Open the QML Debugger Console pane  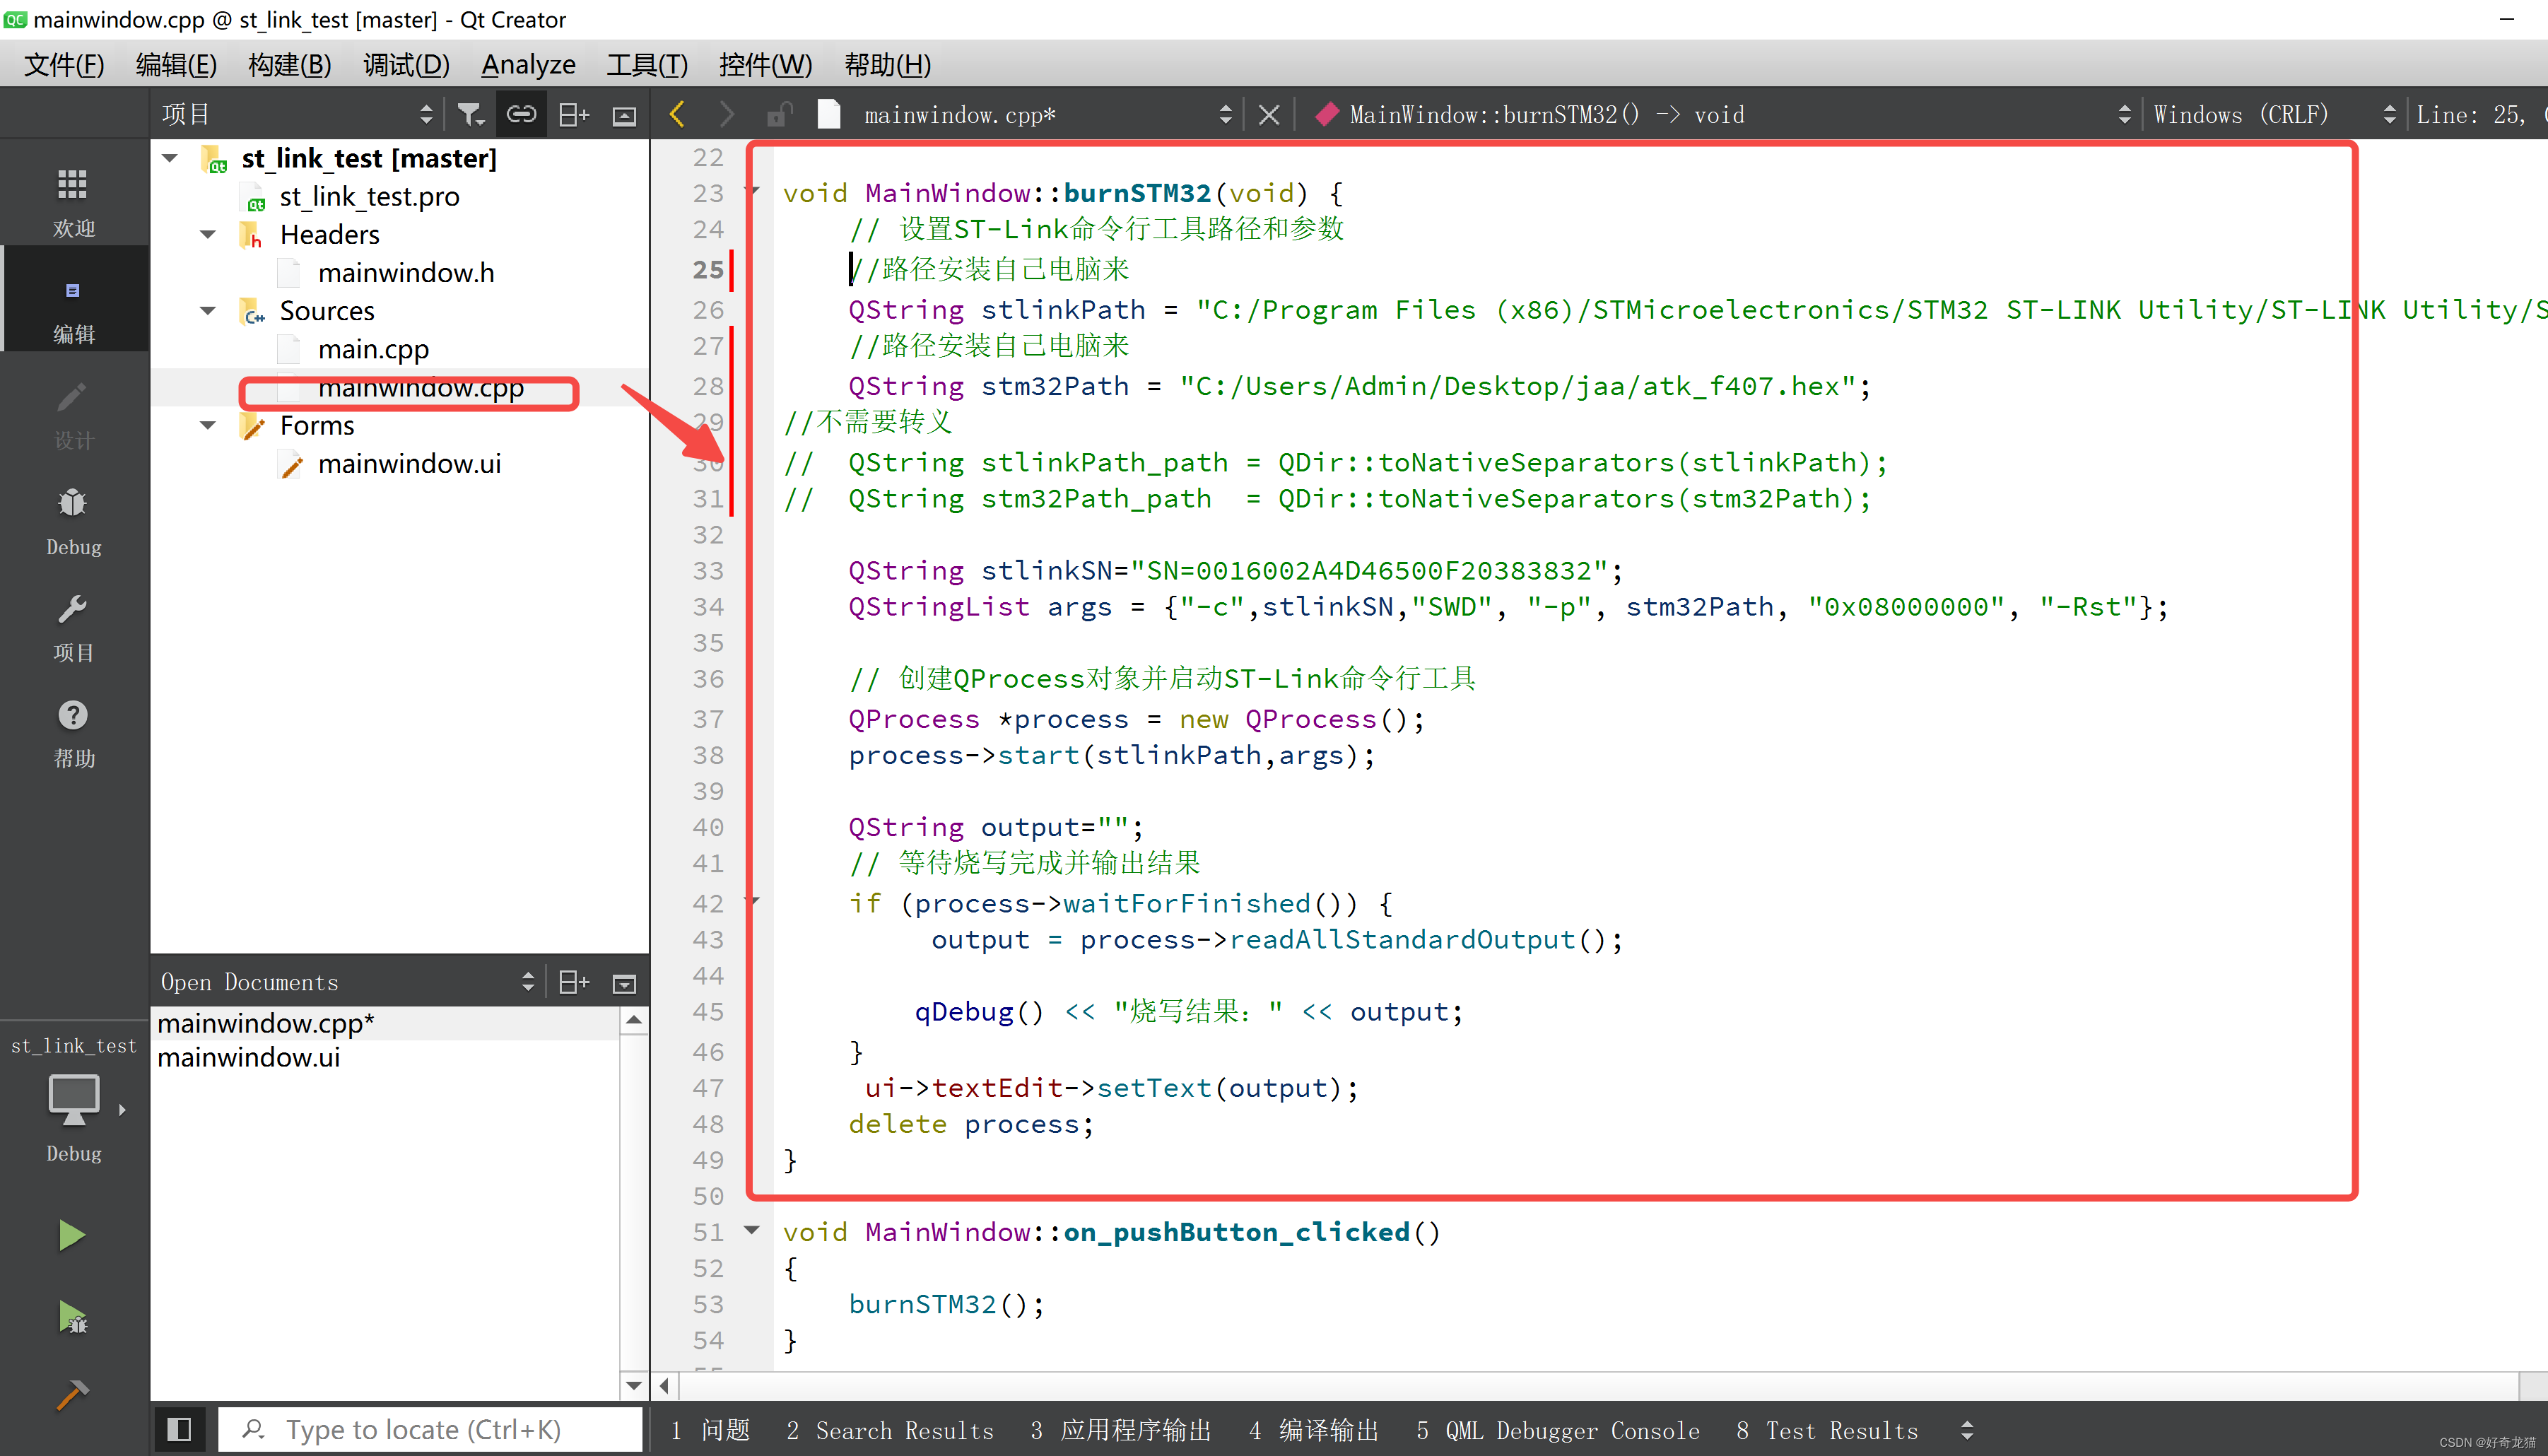[1558, 1430]
